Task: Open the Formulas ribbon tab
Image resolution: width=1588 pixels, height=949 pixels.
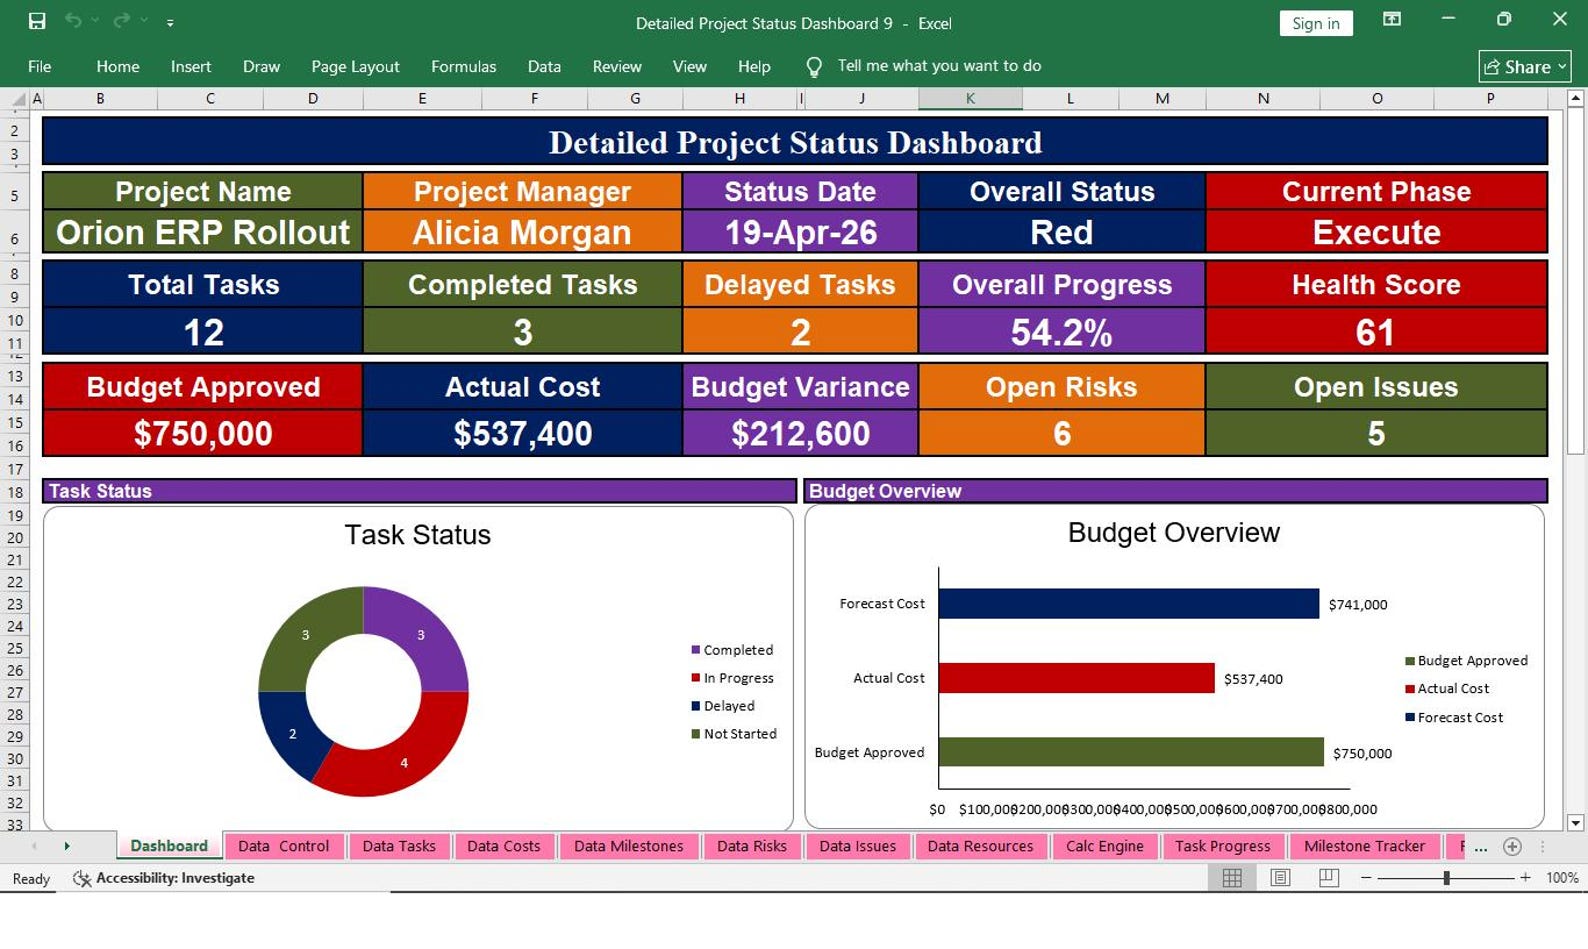Action: tap(463, 66)
